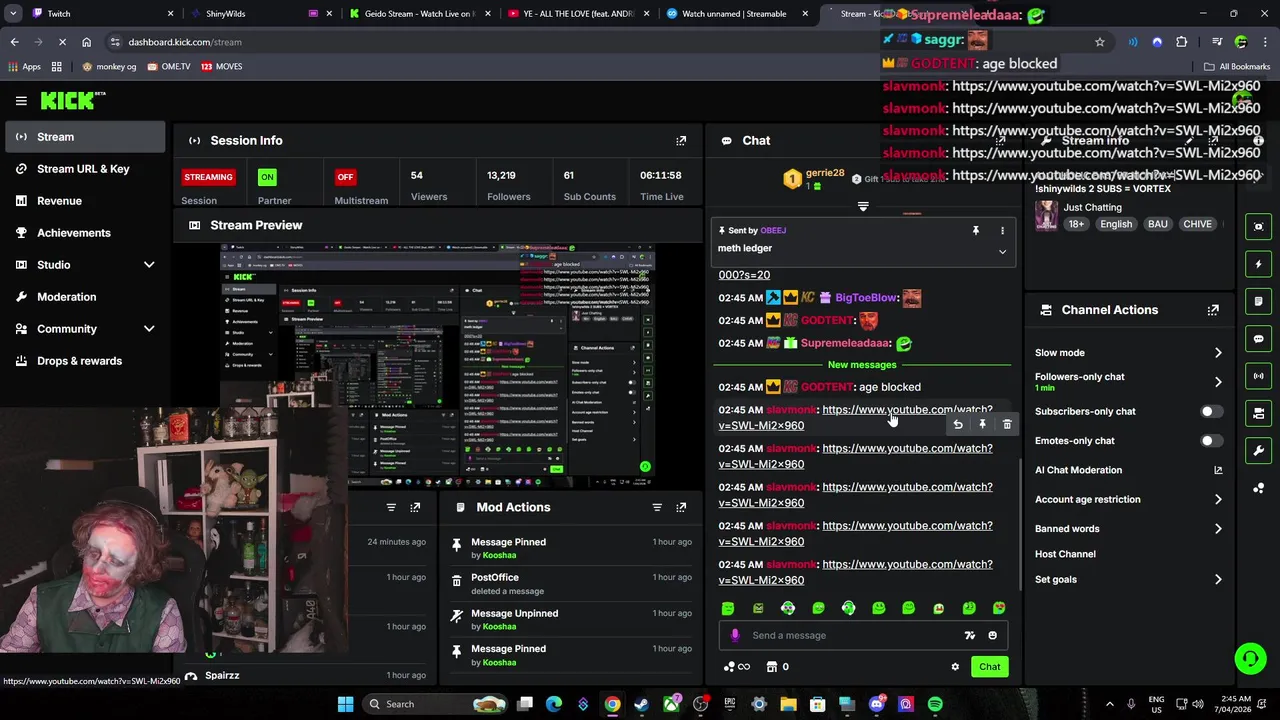This screenshot has width=1280, height=720.
Task: Reply to the hovered slavmonk message
Action: click(958, 425)
